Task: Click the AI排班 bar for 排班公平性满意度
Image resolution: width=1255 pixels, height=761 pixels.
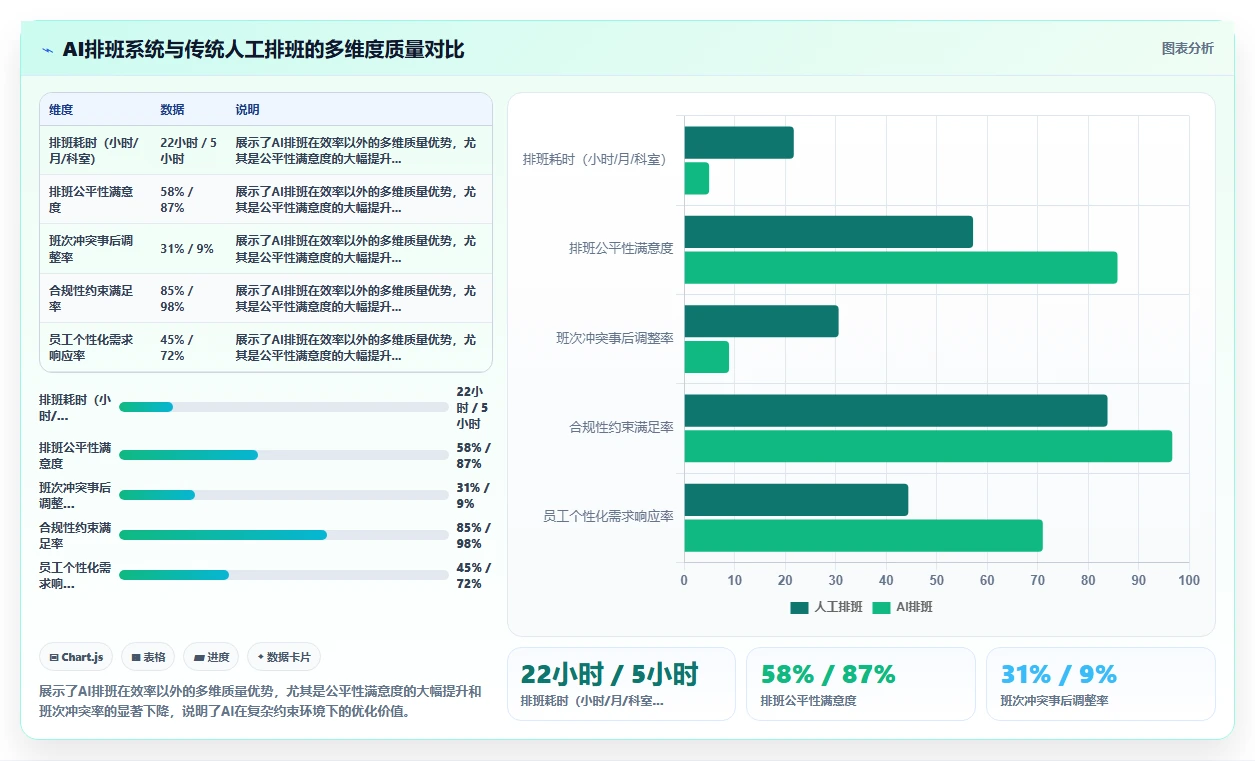Action: [x=901, y=268]
